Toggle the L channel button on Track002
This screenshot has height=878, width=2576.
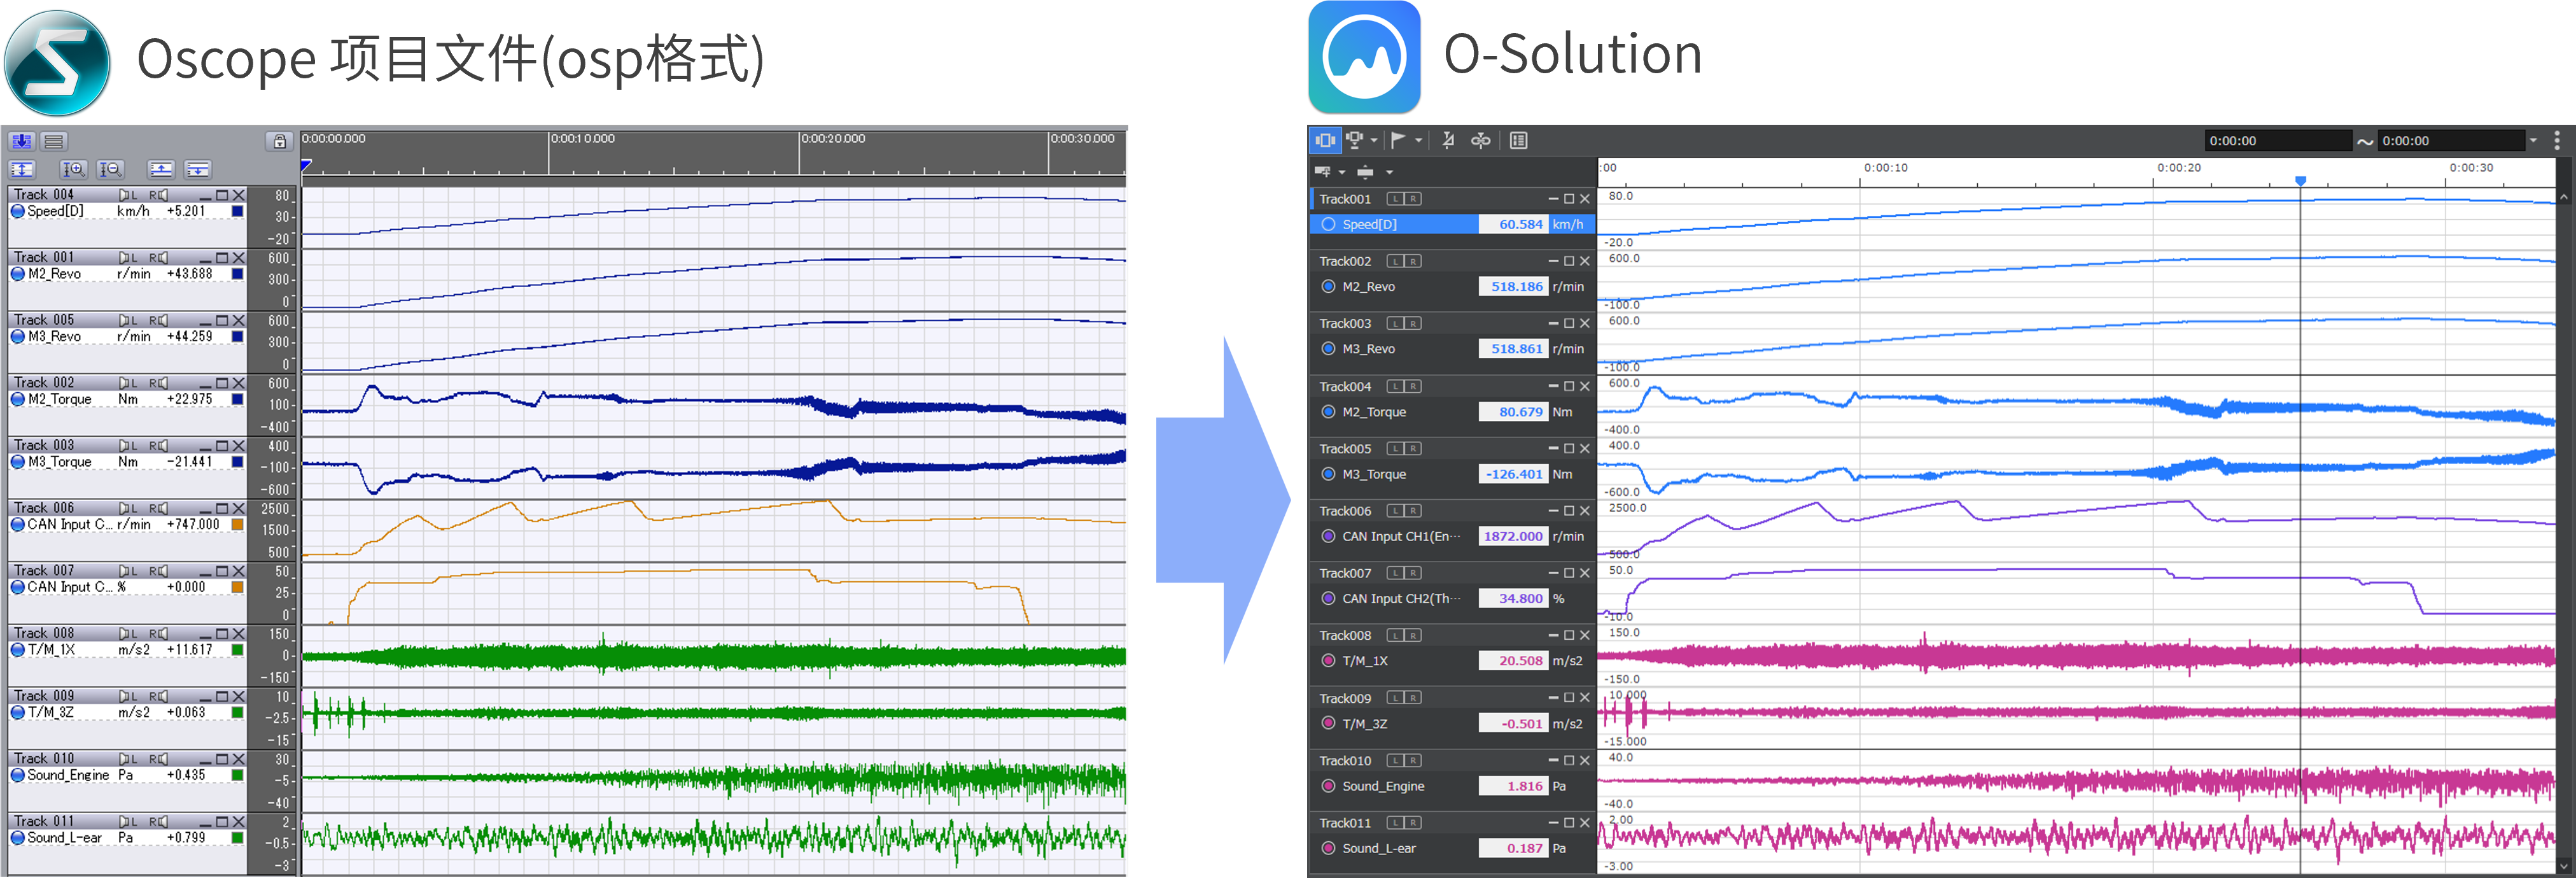(x=1395, y=261)
